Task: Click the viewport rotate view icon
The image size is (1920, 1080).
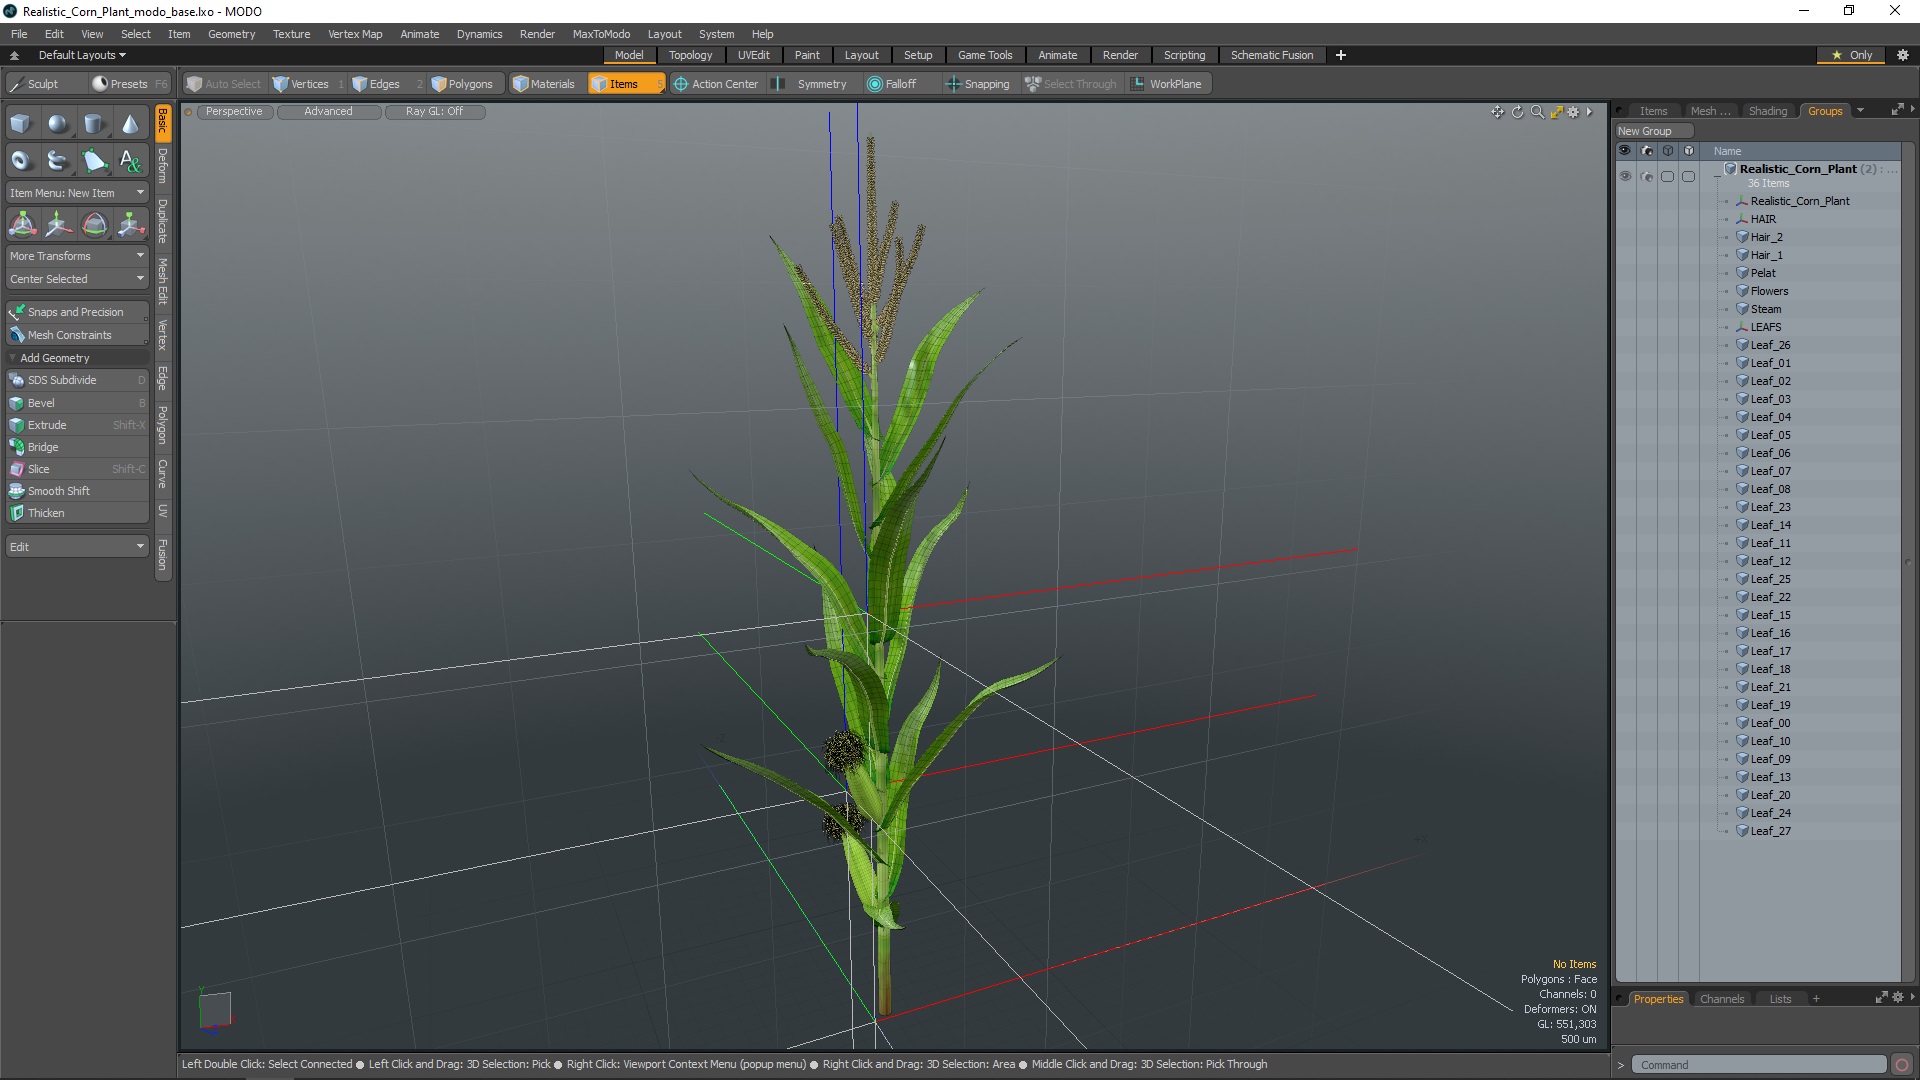Action: 1517,112
